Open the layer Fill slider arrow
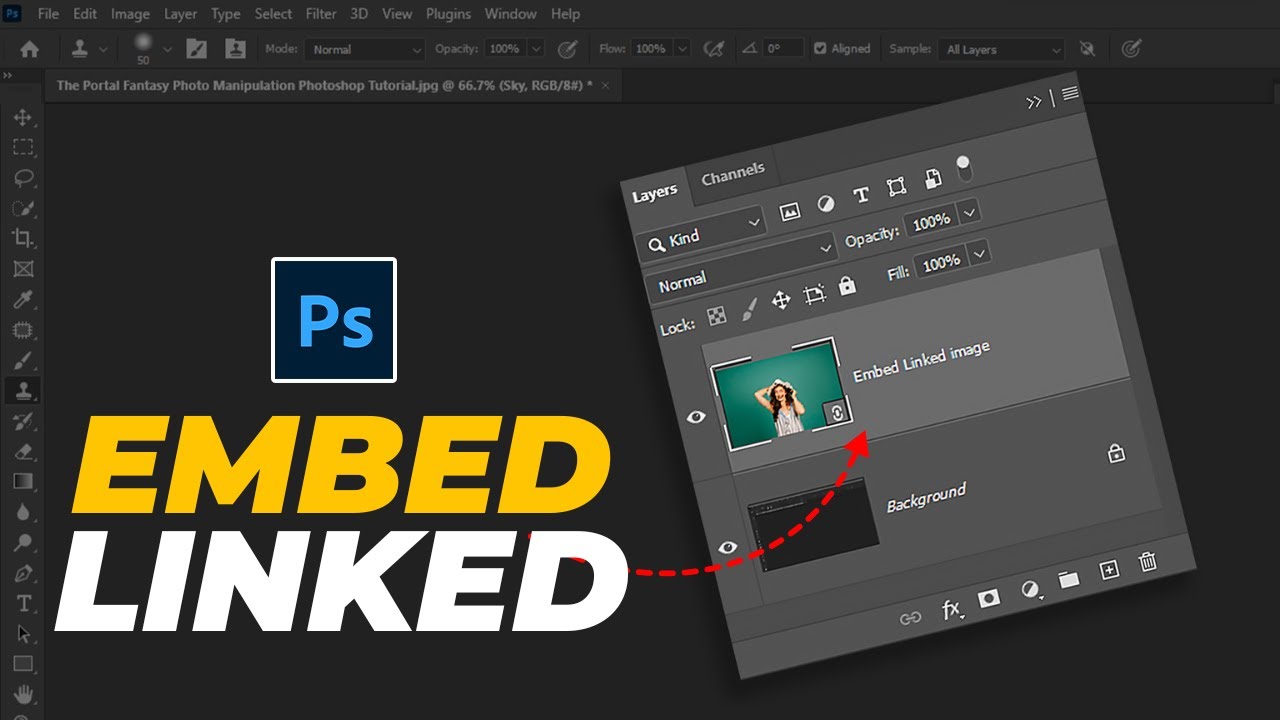The width and height of the screenshot is (1280, 720). point(979,254)
